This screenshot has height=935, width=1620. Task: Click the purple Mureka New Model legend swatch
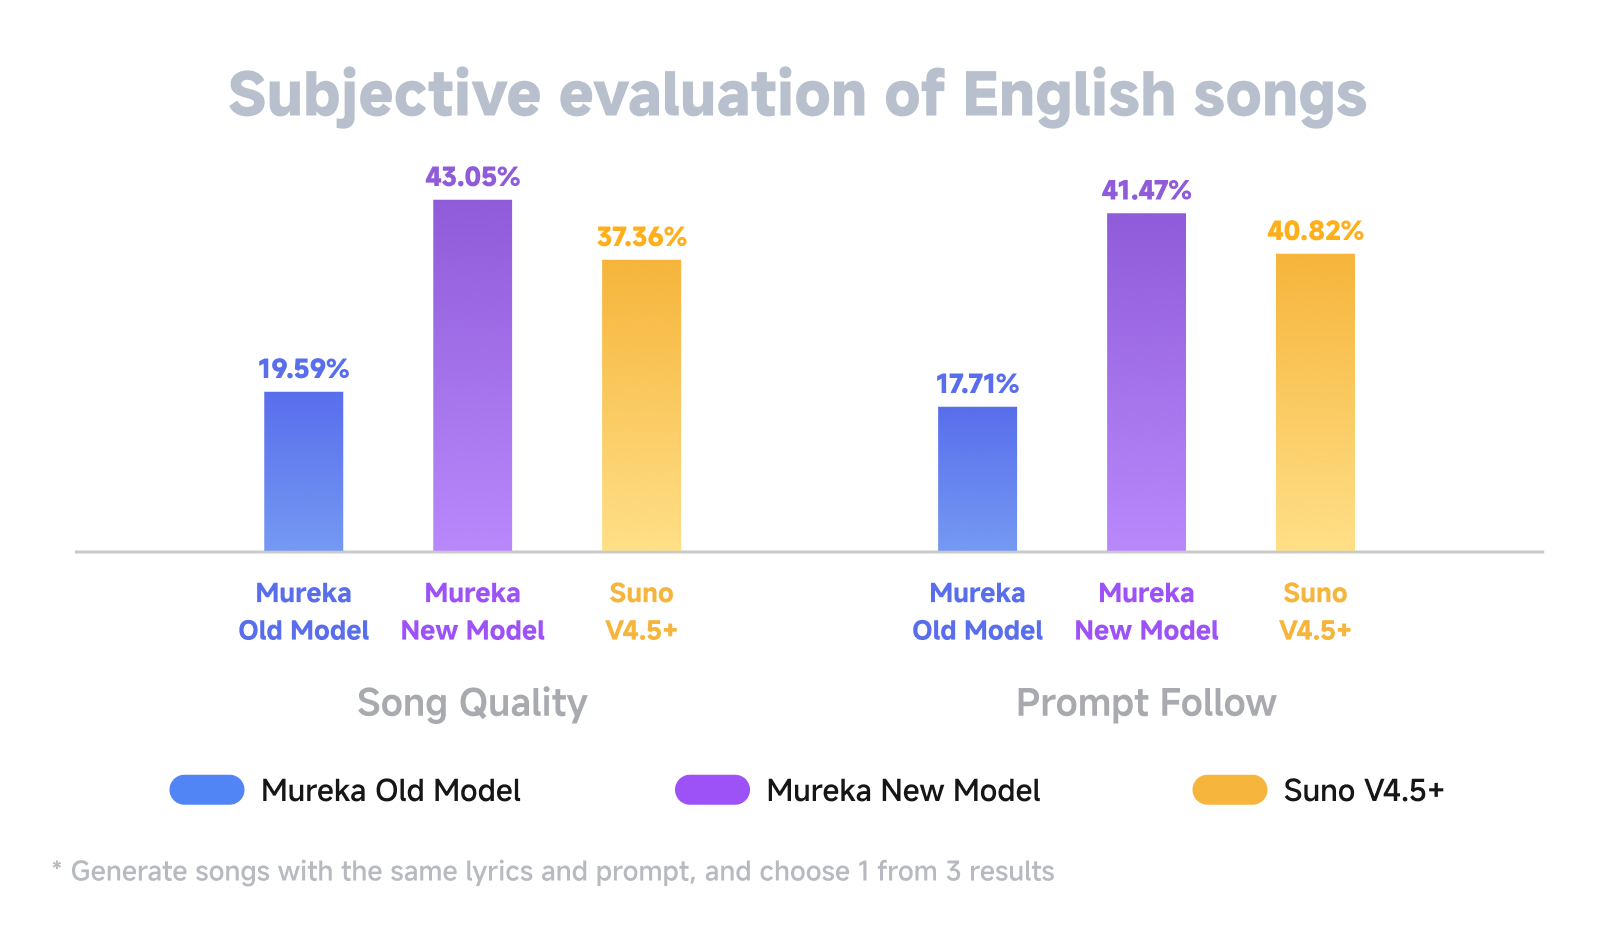pyautogui.click(x=712, y=790)
